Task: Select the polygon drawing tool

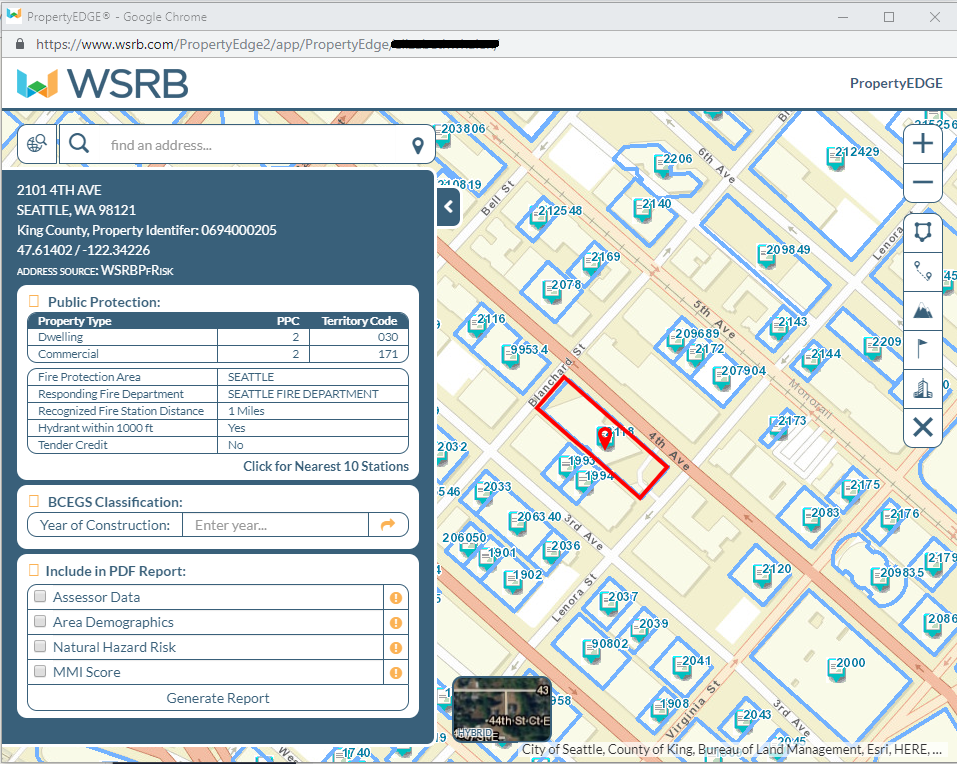Action: [922, 232]
